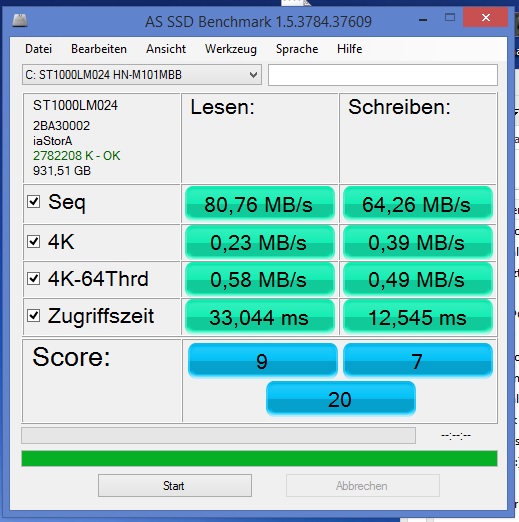
Task: Open the Bearbeiten menu
Action: pyautogui.click(x=99, y=49)
